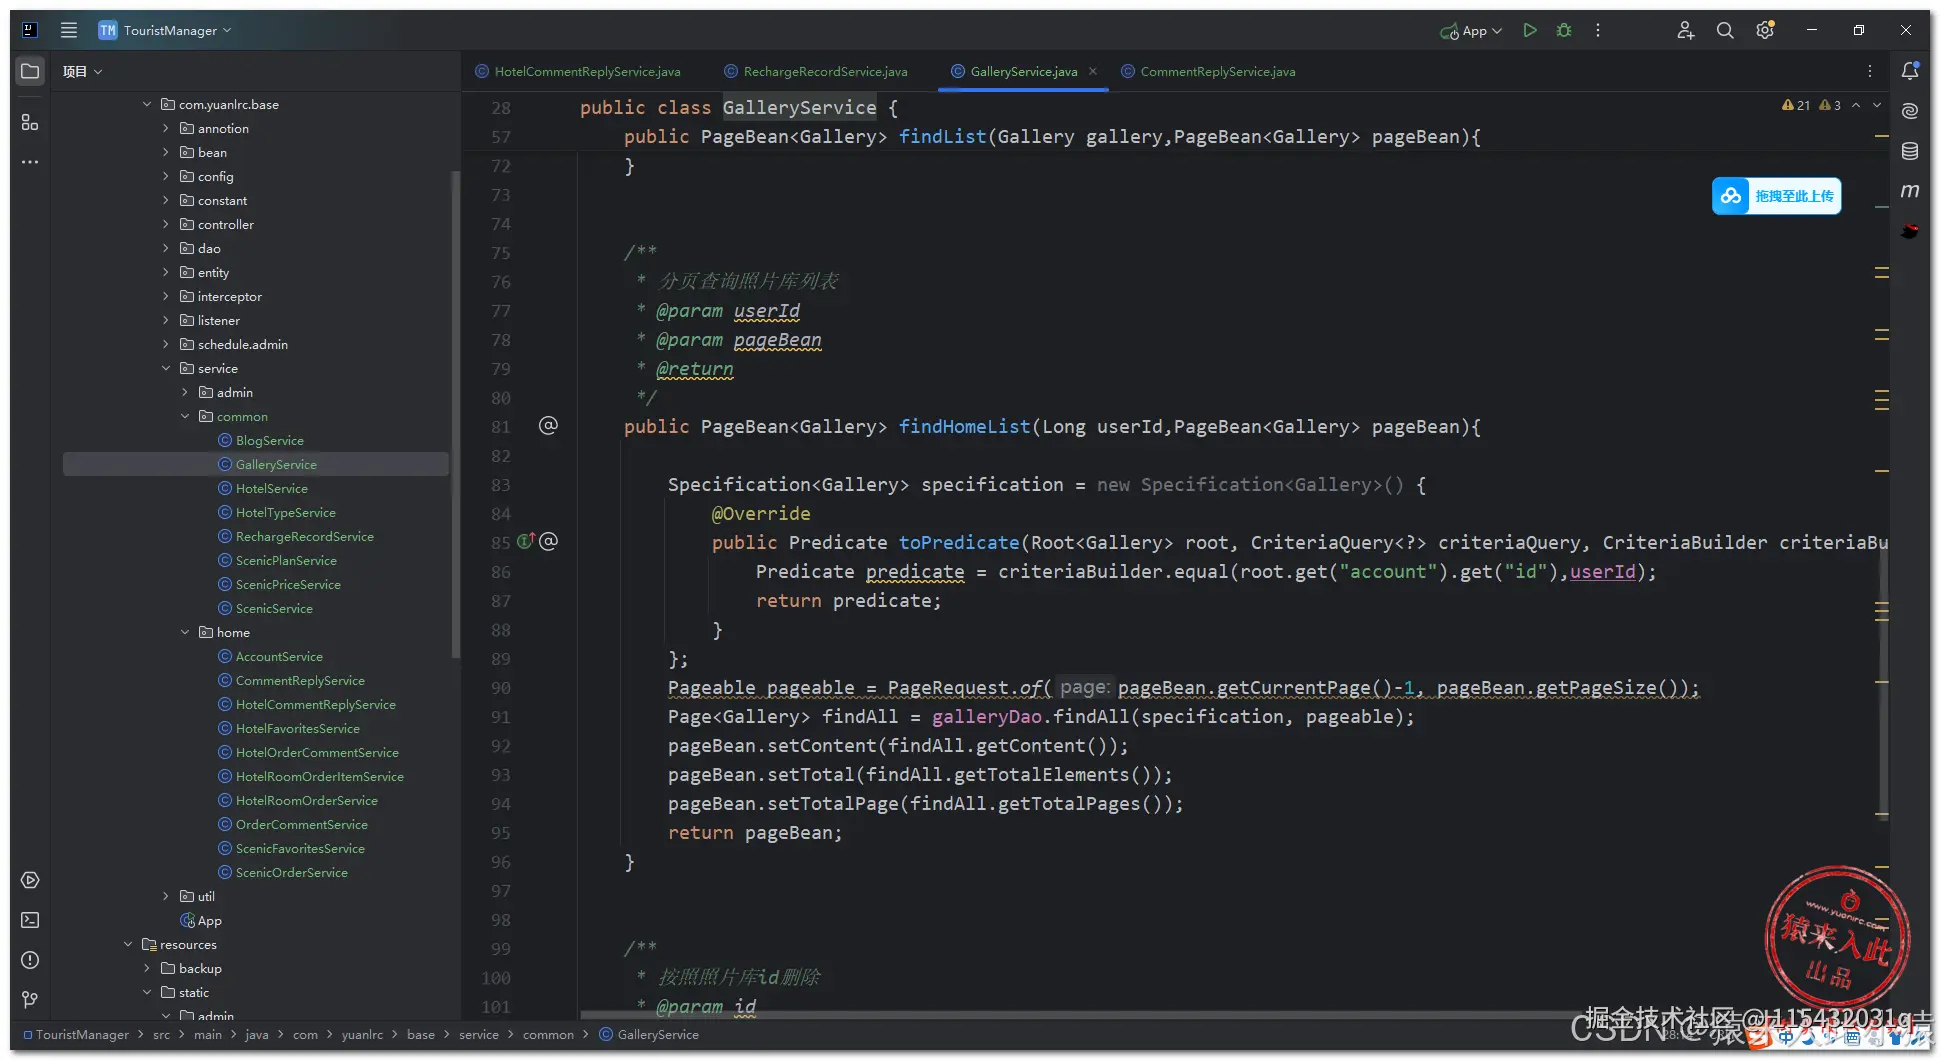Select ScenicPlanService in project tree
This screenshot has height=1061, width=1941.
[286, 560]
